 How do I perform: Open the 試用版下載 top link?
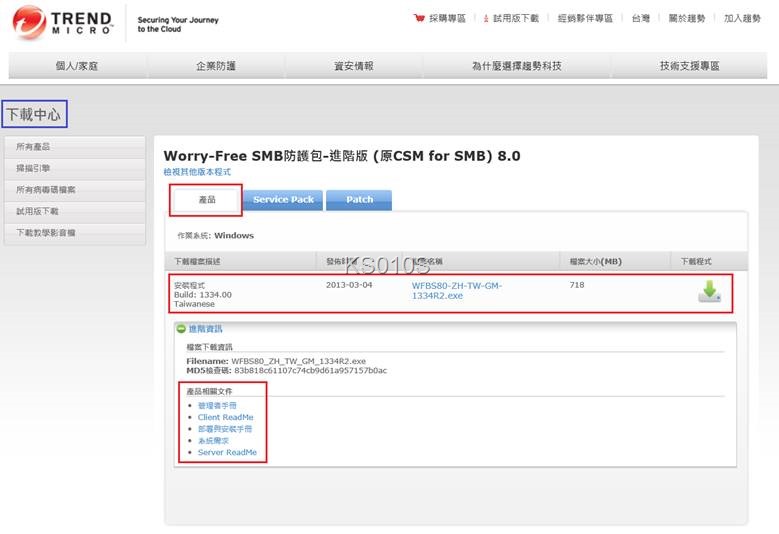tap(516, 18)
